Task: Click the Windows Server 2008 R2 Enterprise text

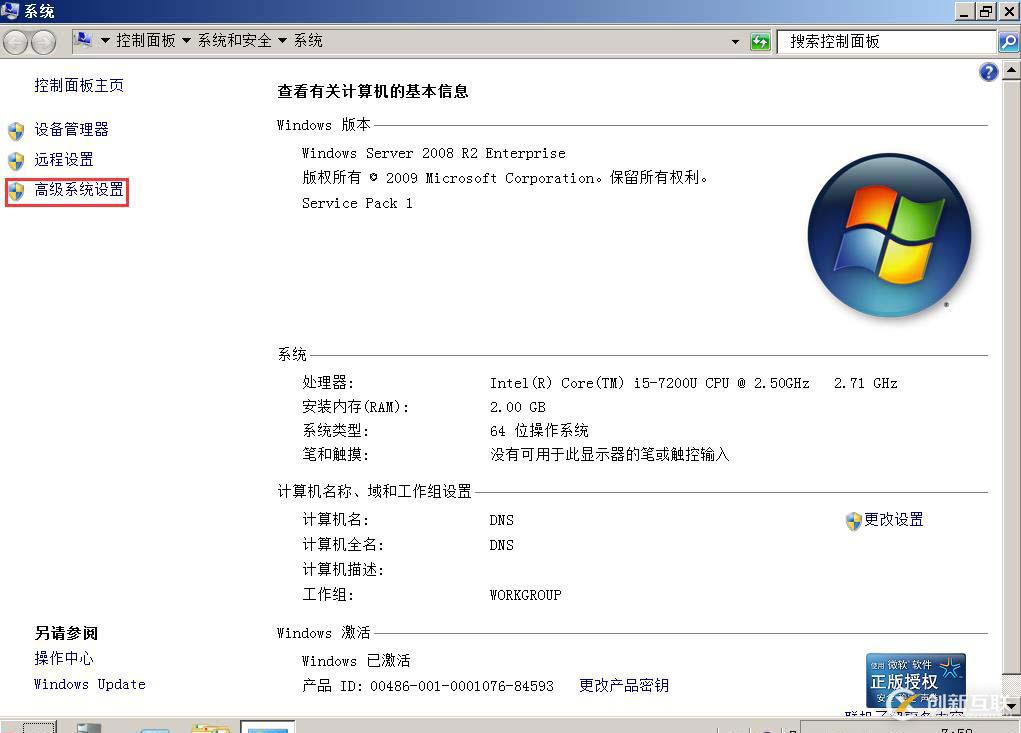Action: coord(434,154)
